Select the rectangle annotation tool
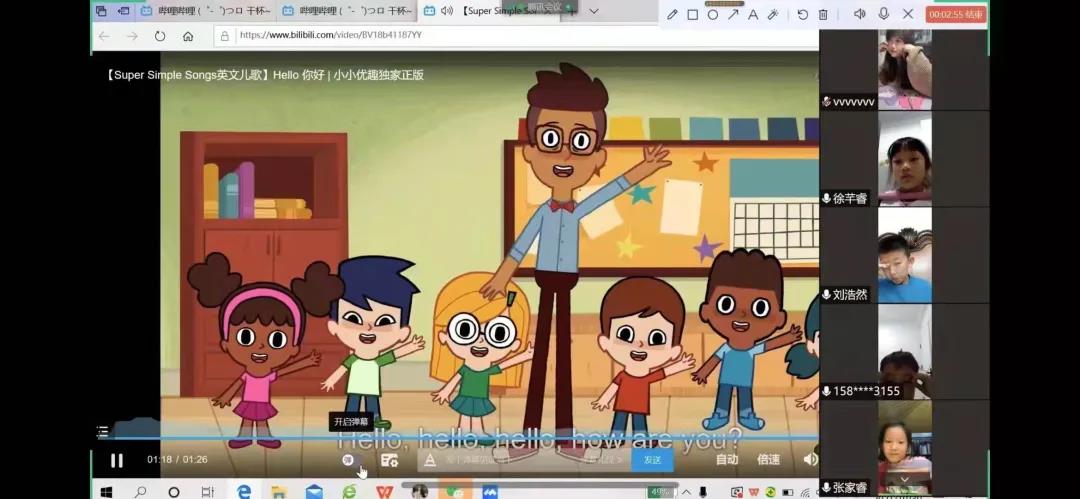This screenshot has height=499, width=1080. [692, 14]
